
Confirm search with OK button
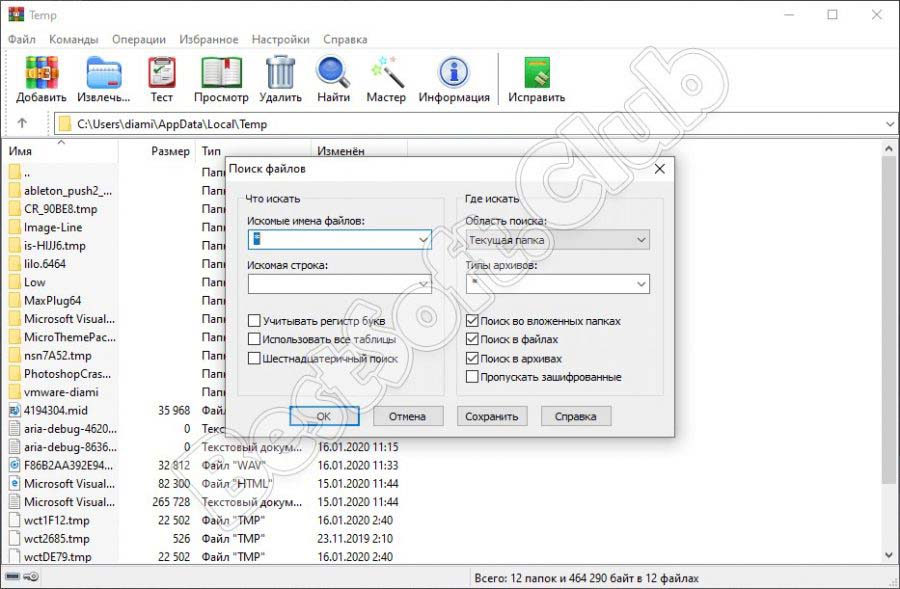[324, 416]
